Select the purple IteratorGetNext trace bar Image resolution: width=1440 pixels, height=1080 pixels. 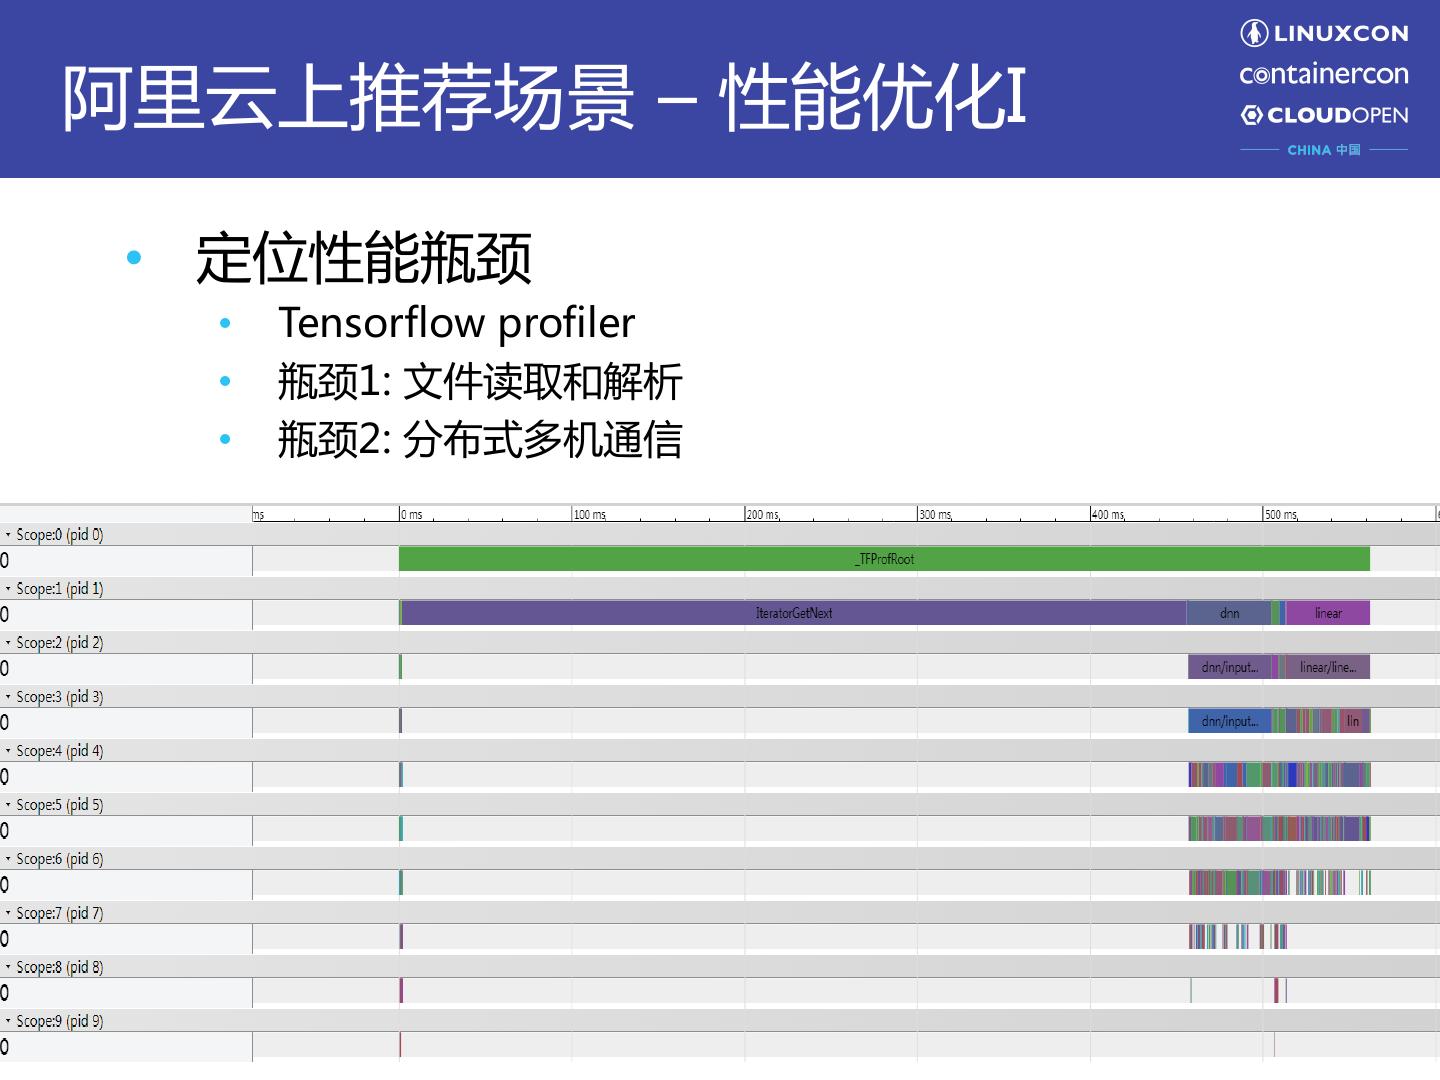793,613
